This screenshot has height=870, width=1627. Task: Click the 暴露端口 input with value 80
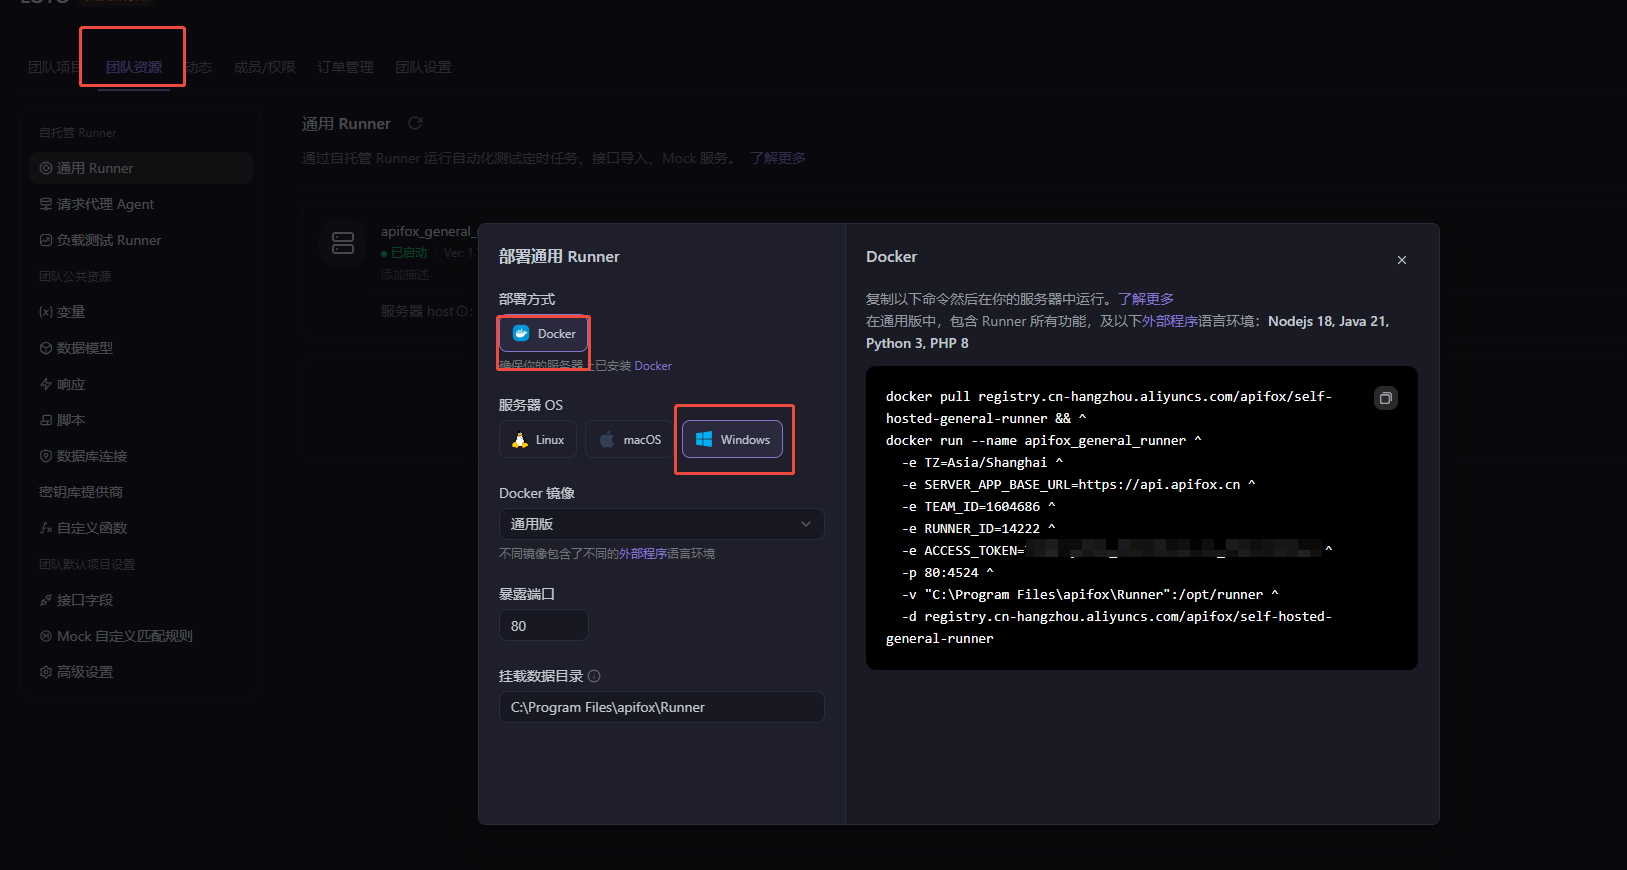pyautogui.click(x=543, y=626)
